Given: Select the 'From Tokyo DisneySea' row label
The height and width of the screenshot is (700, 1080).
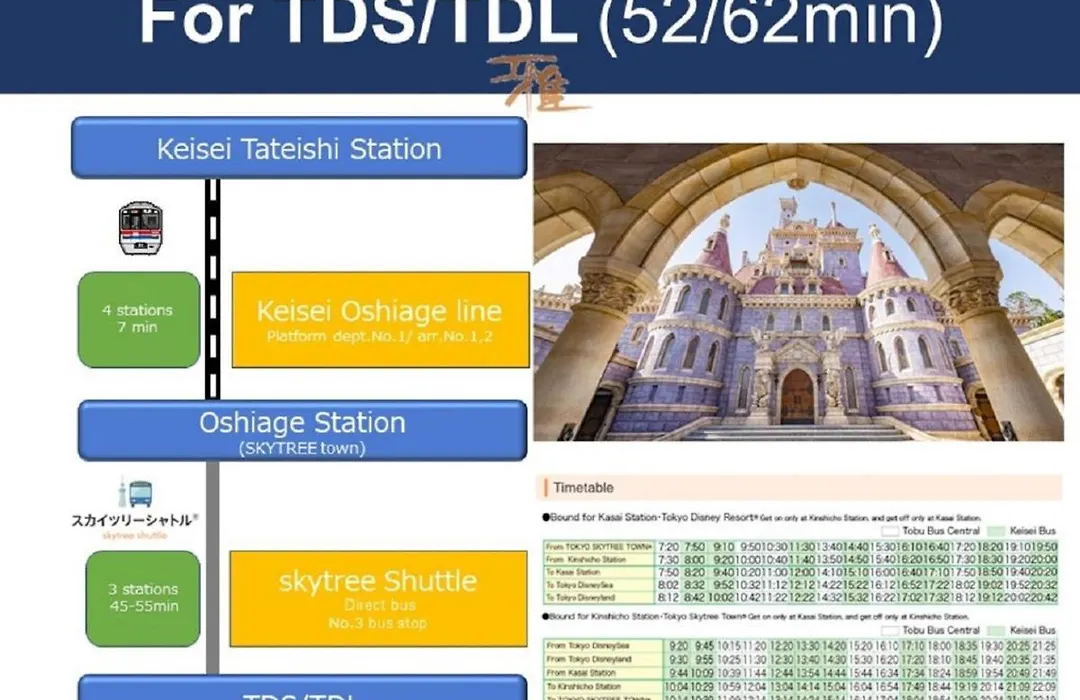Looking at the screenshot, I should [603, 646].
